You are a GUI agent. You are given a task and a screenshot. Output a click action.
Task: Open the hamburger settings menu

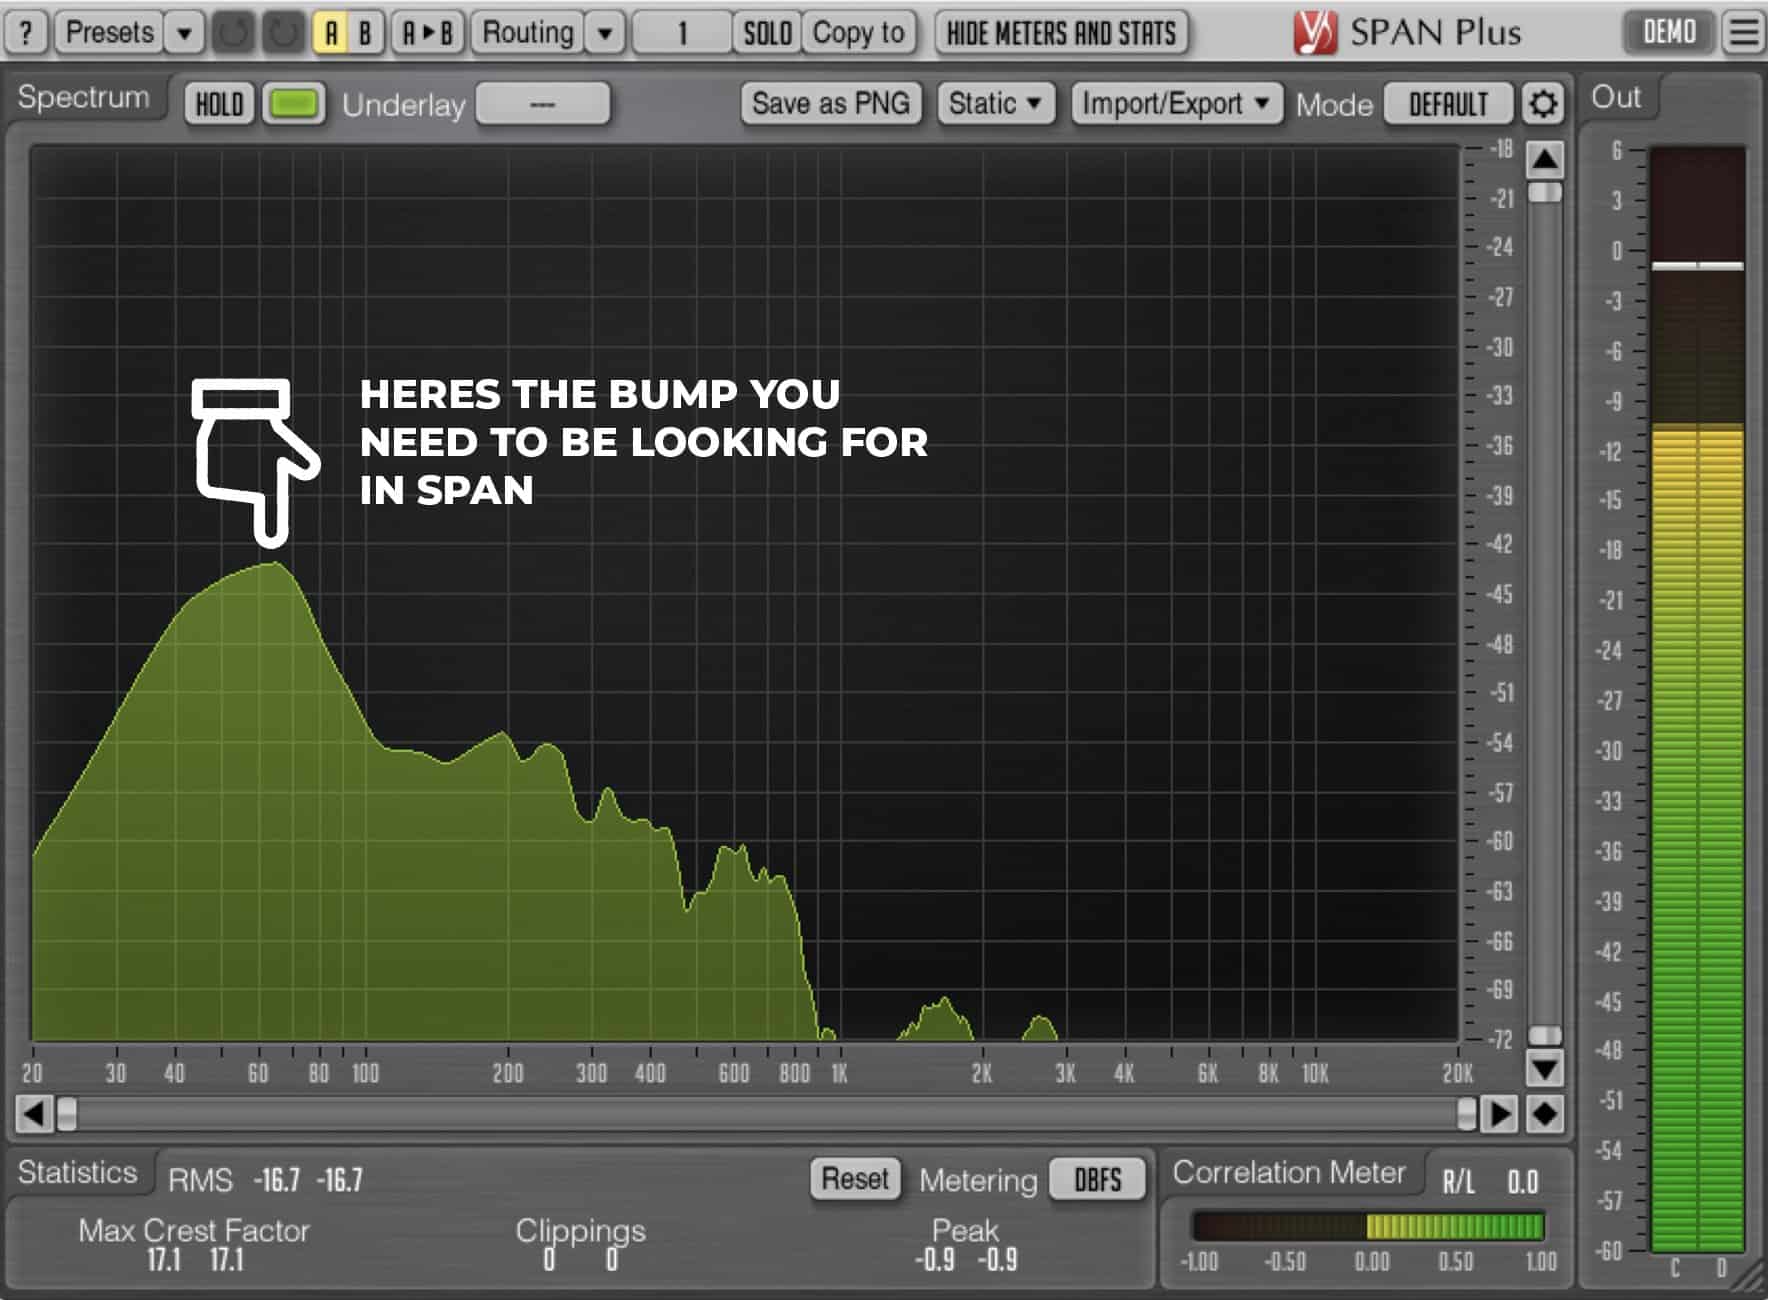click(x=1743, y=33)
